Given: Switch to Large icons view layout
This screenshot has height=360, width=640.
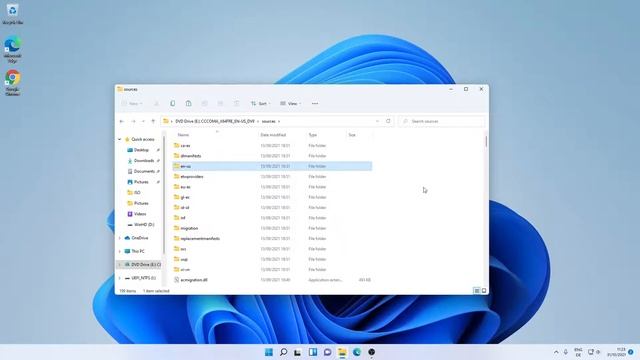Looking at the screenshot, I should [x=484, y=291].
